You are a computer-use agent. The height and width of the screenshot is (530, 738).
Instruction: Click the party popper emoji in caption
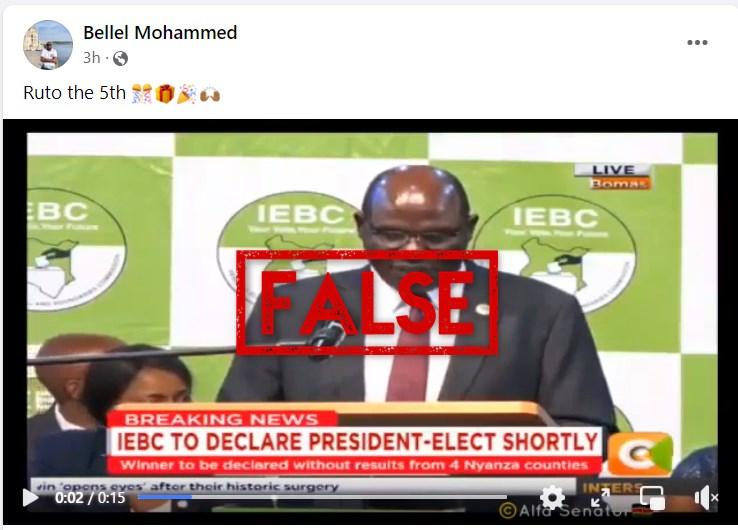click(186, 93)
